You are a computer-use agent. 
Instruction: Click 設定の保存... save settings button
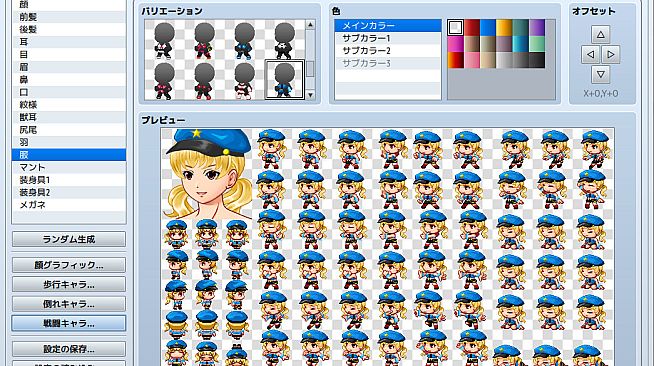(69, 349)
